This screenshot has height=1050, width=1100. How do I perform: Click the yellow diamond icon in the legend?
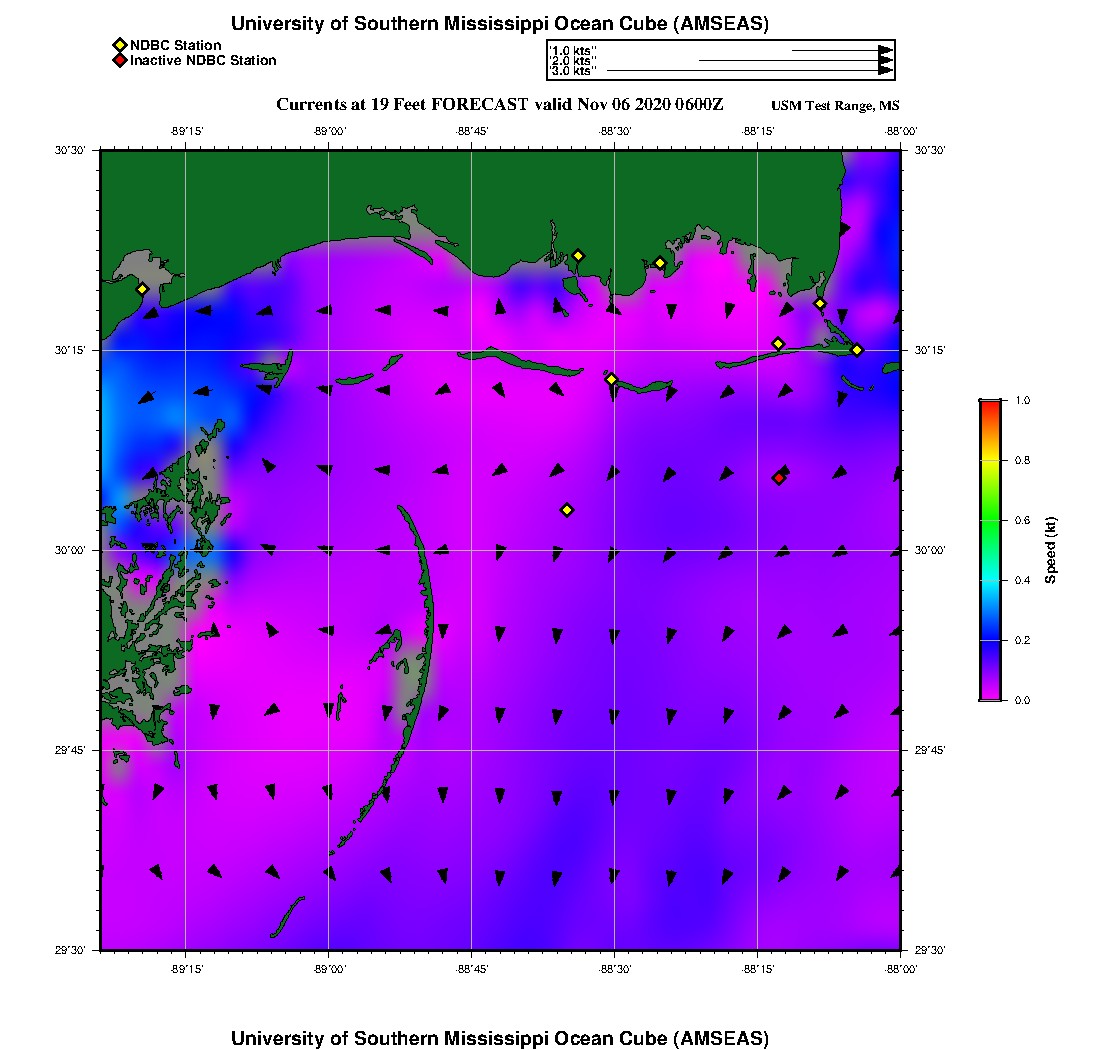119,45
